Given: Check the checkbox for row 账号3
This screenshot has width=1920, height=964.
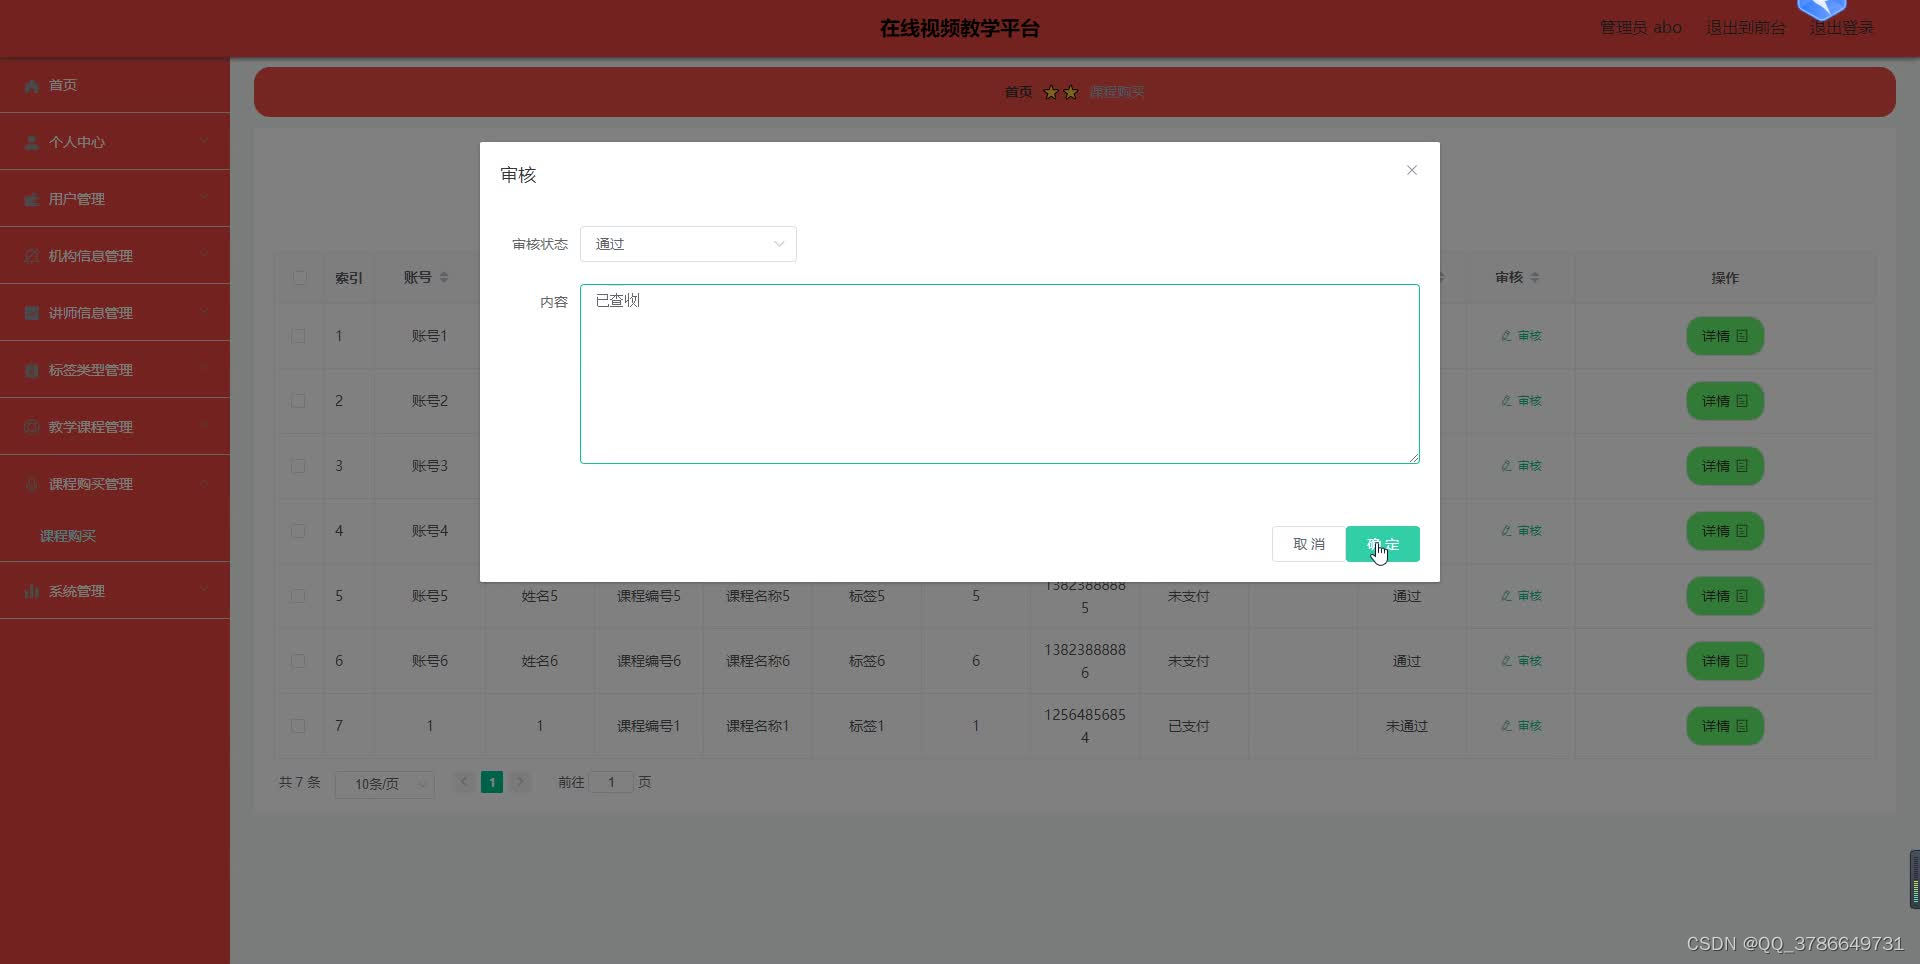Looking at the screenshot, I should coord(298,466).
